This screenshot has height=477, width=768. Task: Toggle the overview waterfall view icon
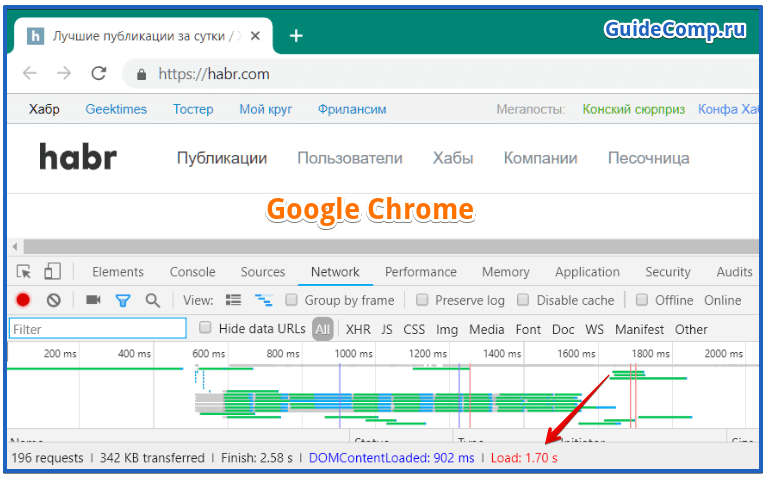pyautogui.click(x=264, y=300)
